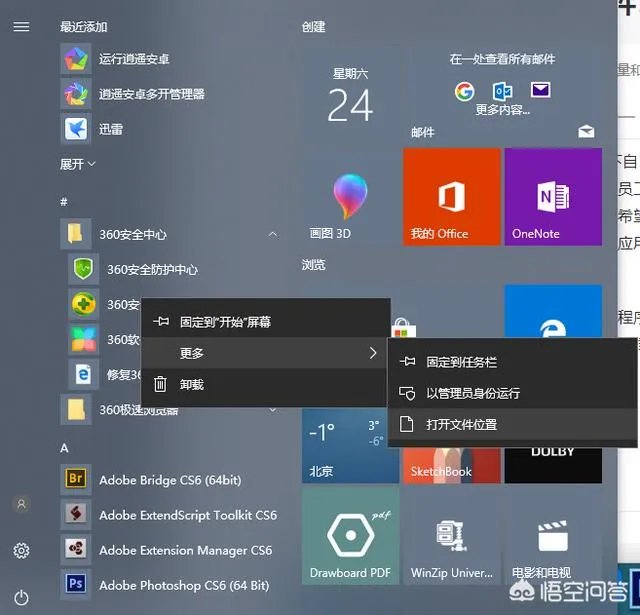
Task: Open the 我的 Office tile
Action: coord(451,197)
